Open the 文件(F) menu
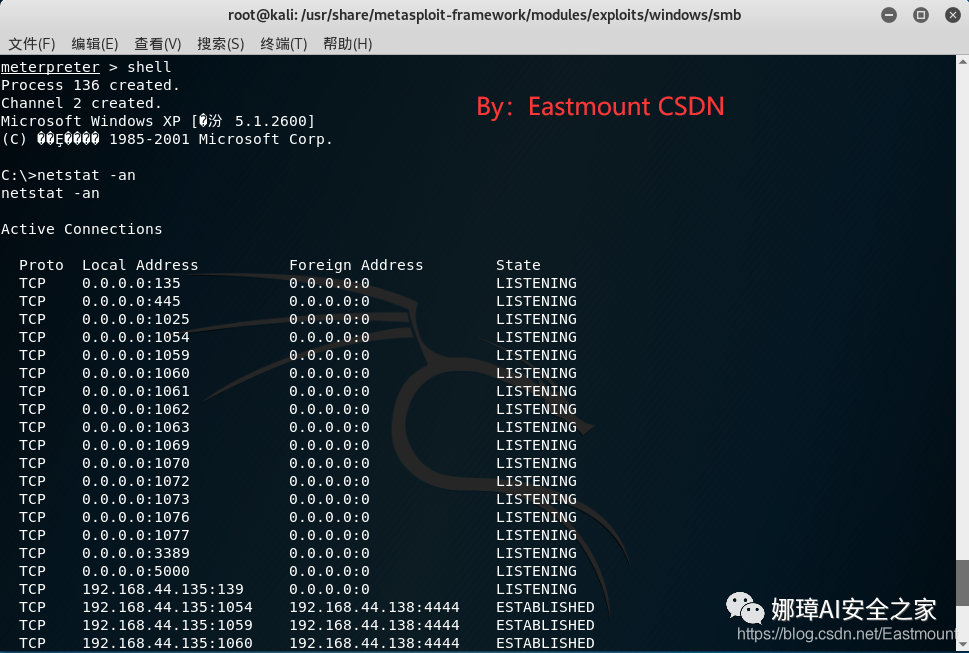This screenshot has height=653, width=969. (32, 44)
